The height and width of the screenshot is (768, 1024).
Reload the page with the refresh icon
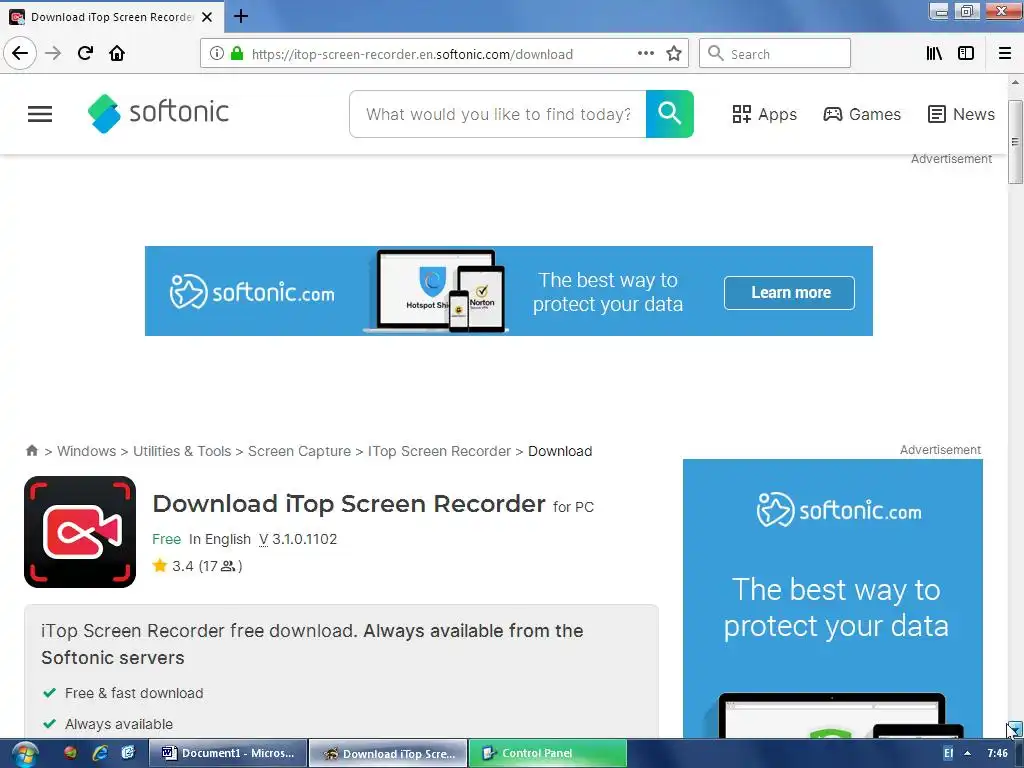point(85,53)
